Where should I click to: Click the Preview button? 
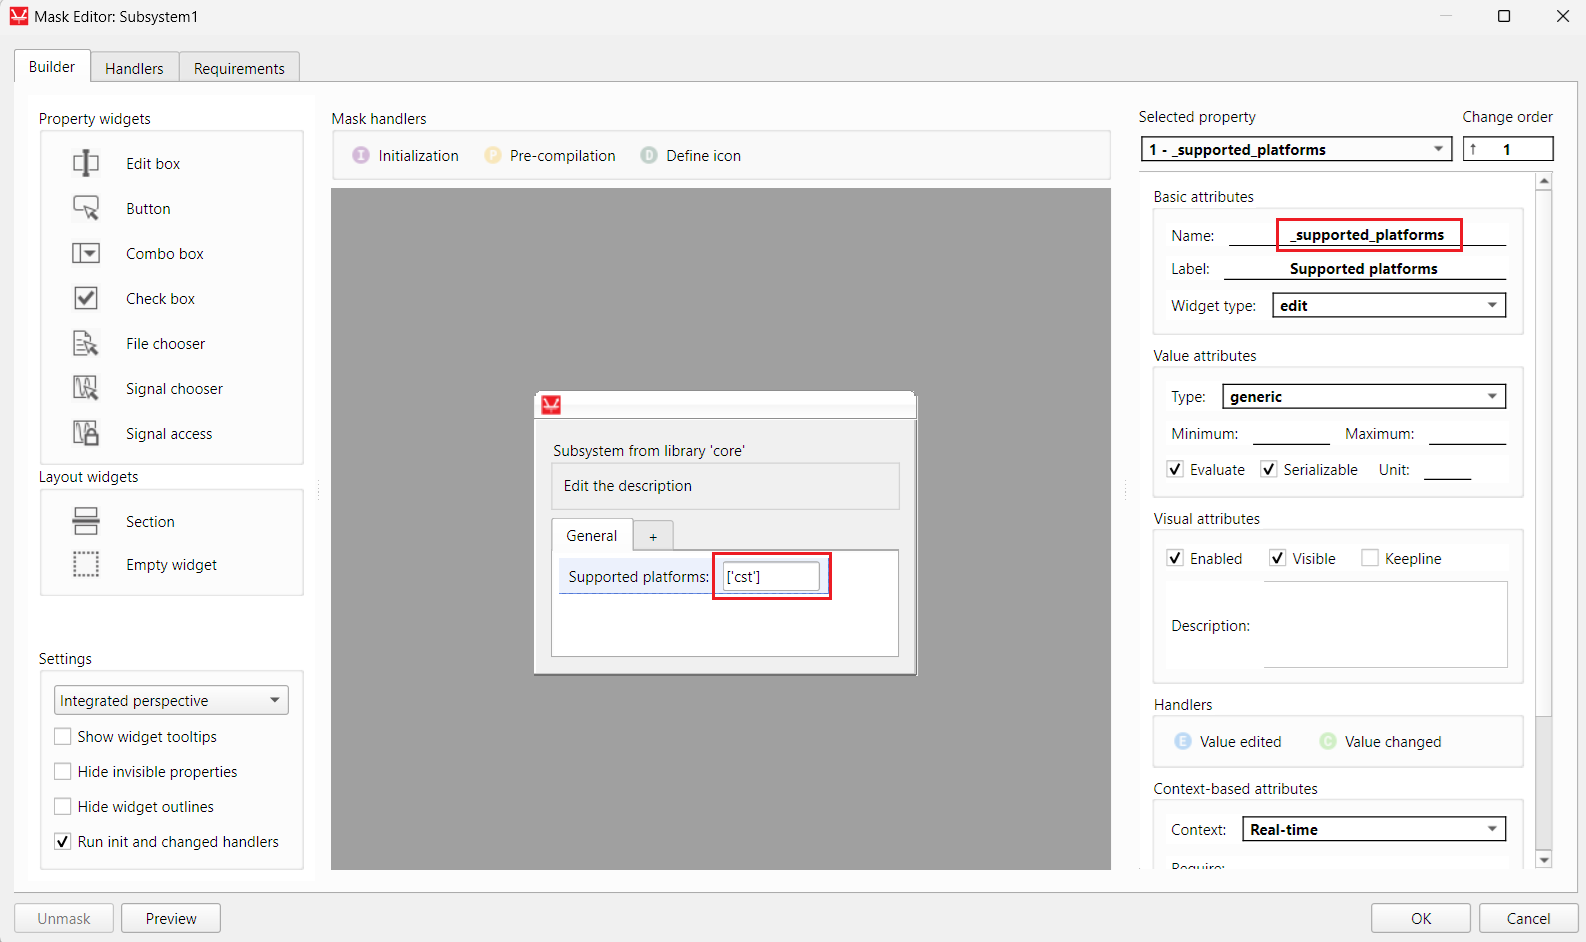click(x=171, y=918)
